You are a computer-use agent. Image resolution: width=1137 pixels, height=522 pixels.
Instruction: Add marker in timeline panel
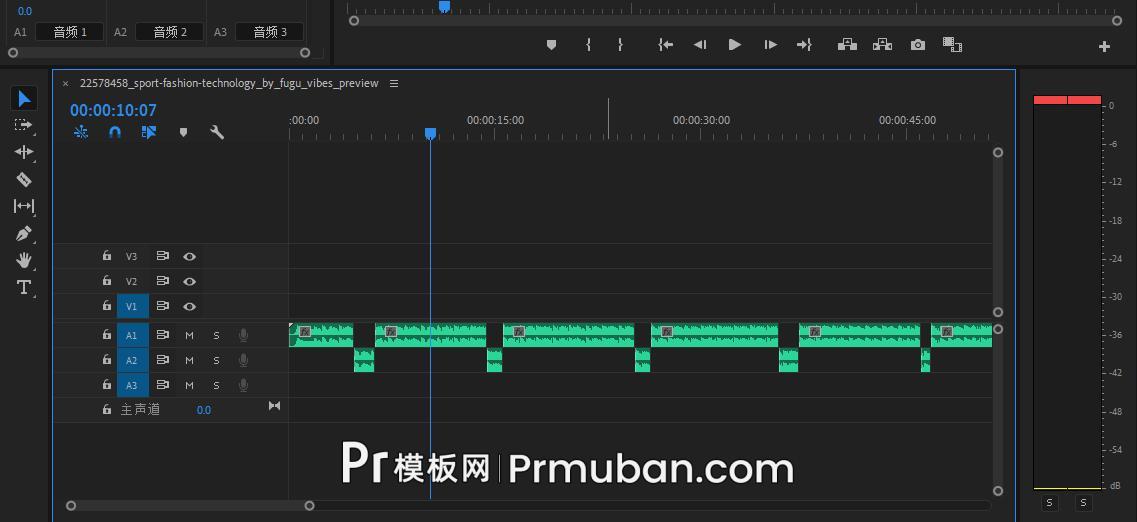[x=183, y=132]
